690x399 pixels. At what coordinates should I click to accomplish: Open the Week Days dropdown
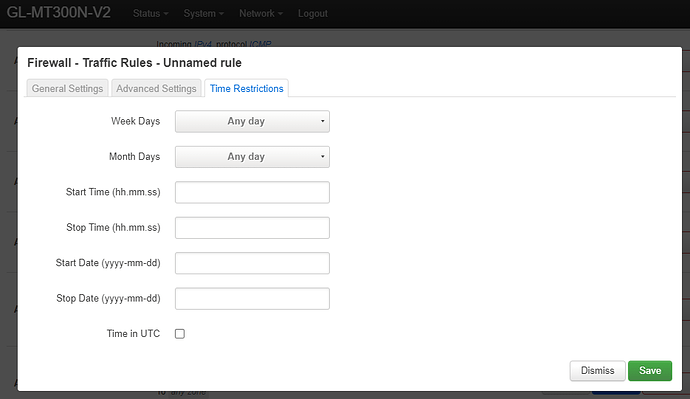252,121
